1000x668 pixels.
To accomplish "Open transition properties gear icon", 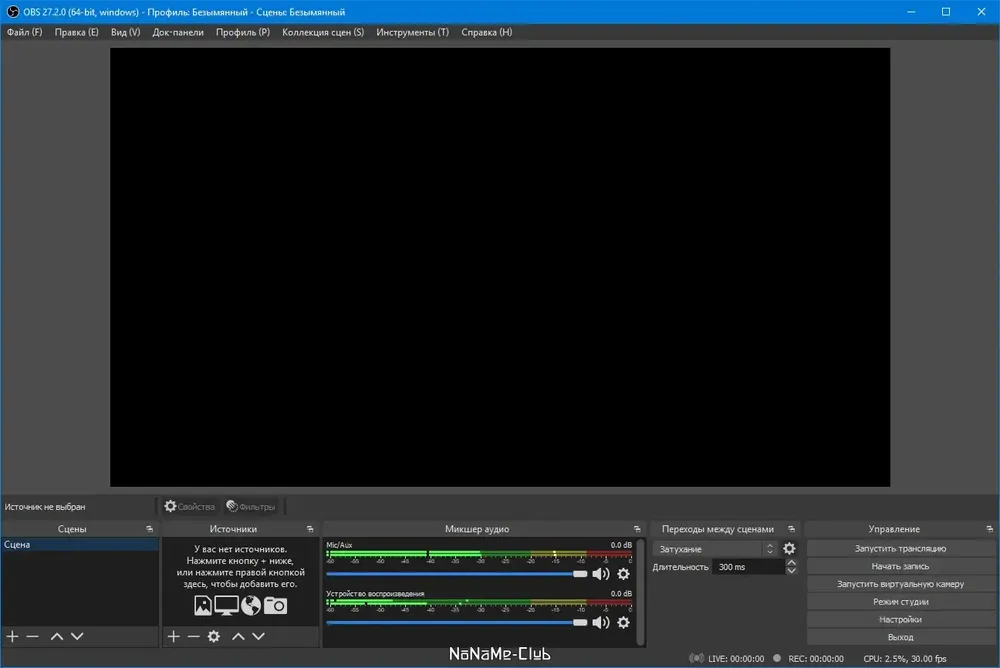I will point(789,548).
